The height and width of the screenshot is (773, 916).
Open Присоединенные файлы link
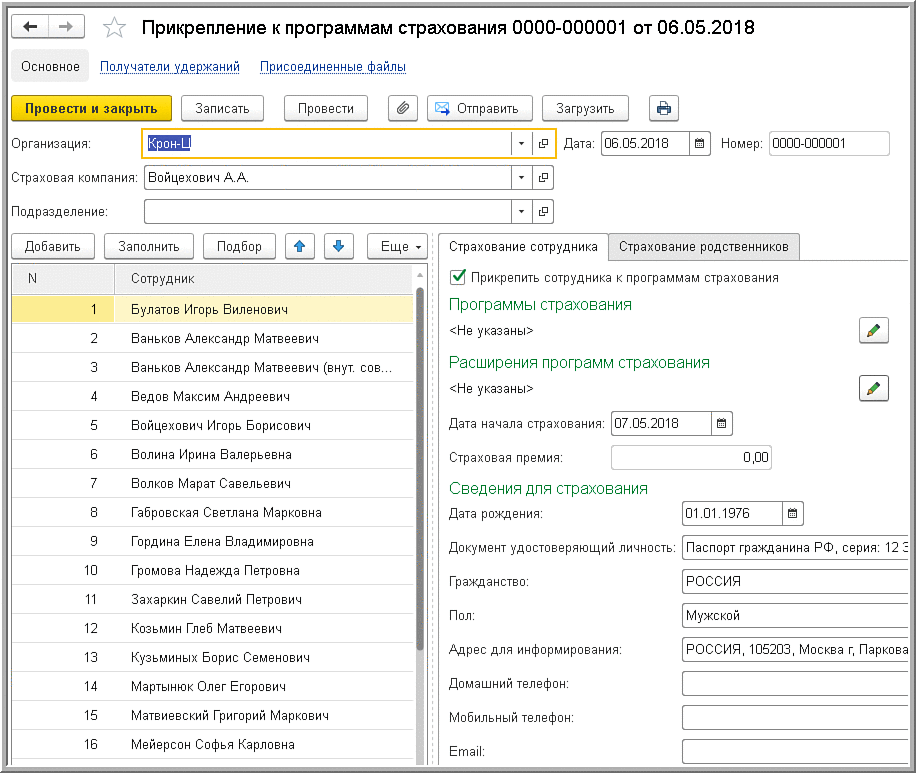pyautogui.click(x=332, y=67)
